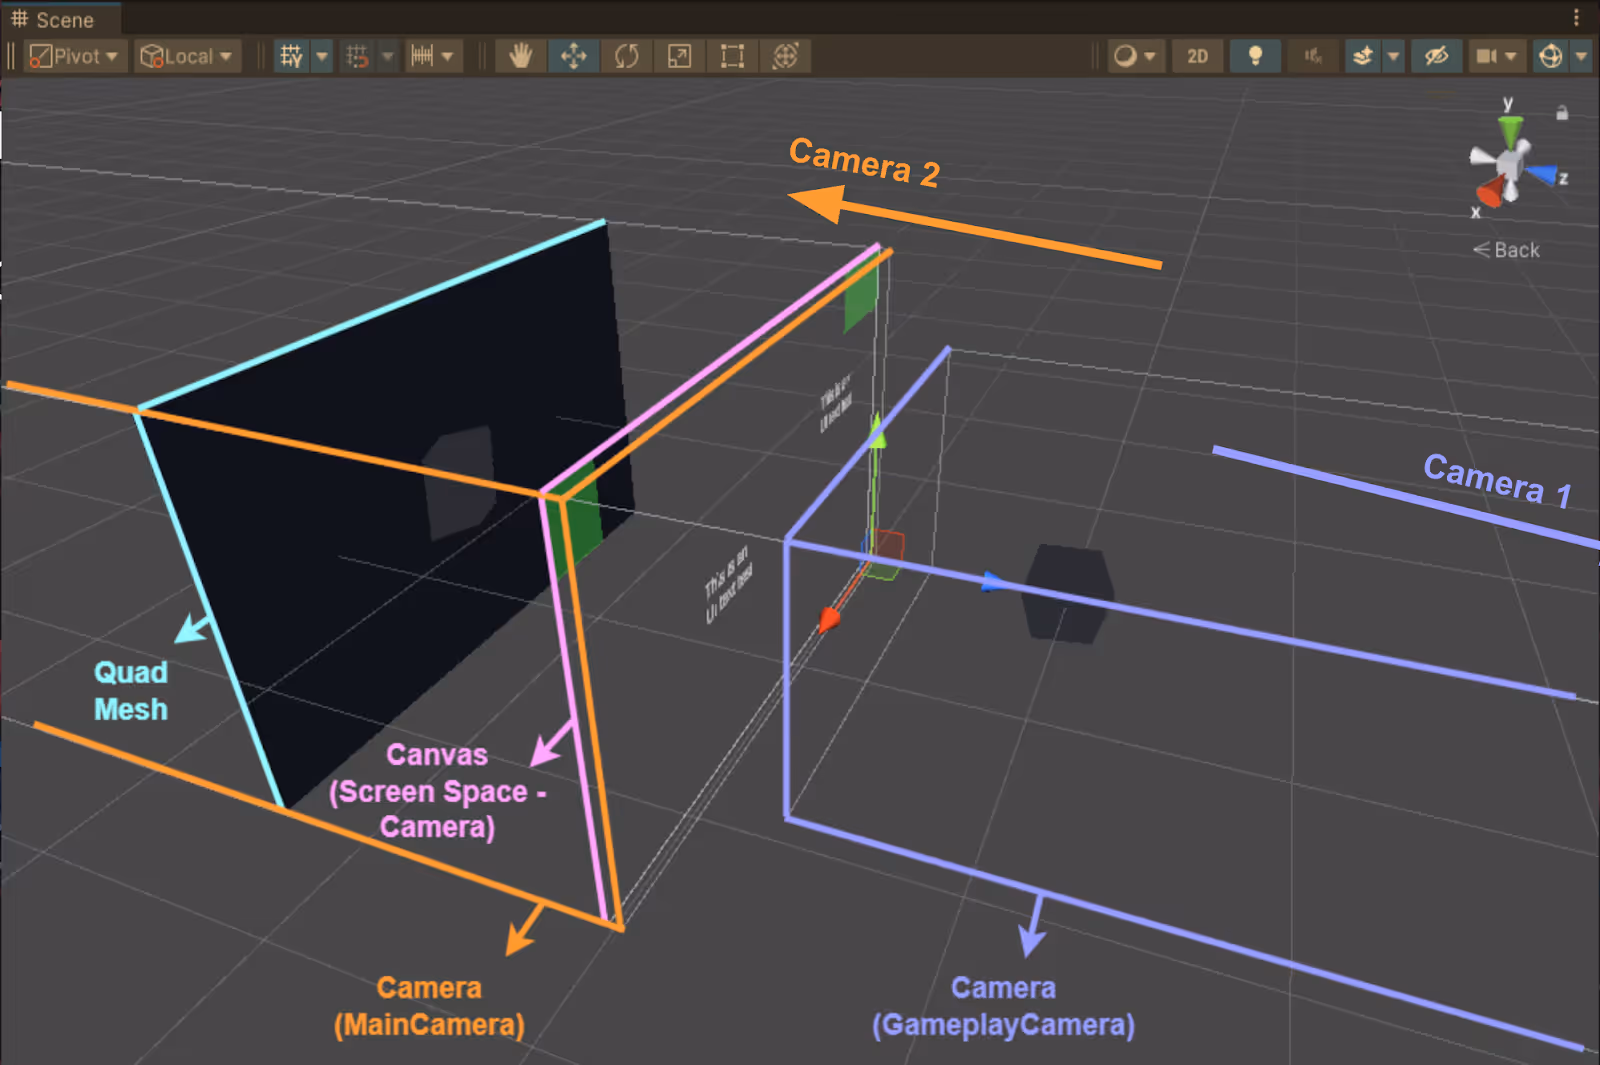The width and height of the screenshot is (1600, 1065).
Task: Grab the red X-axis move arrow
Action: click(x=829, y=620)
